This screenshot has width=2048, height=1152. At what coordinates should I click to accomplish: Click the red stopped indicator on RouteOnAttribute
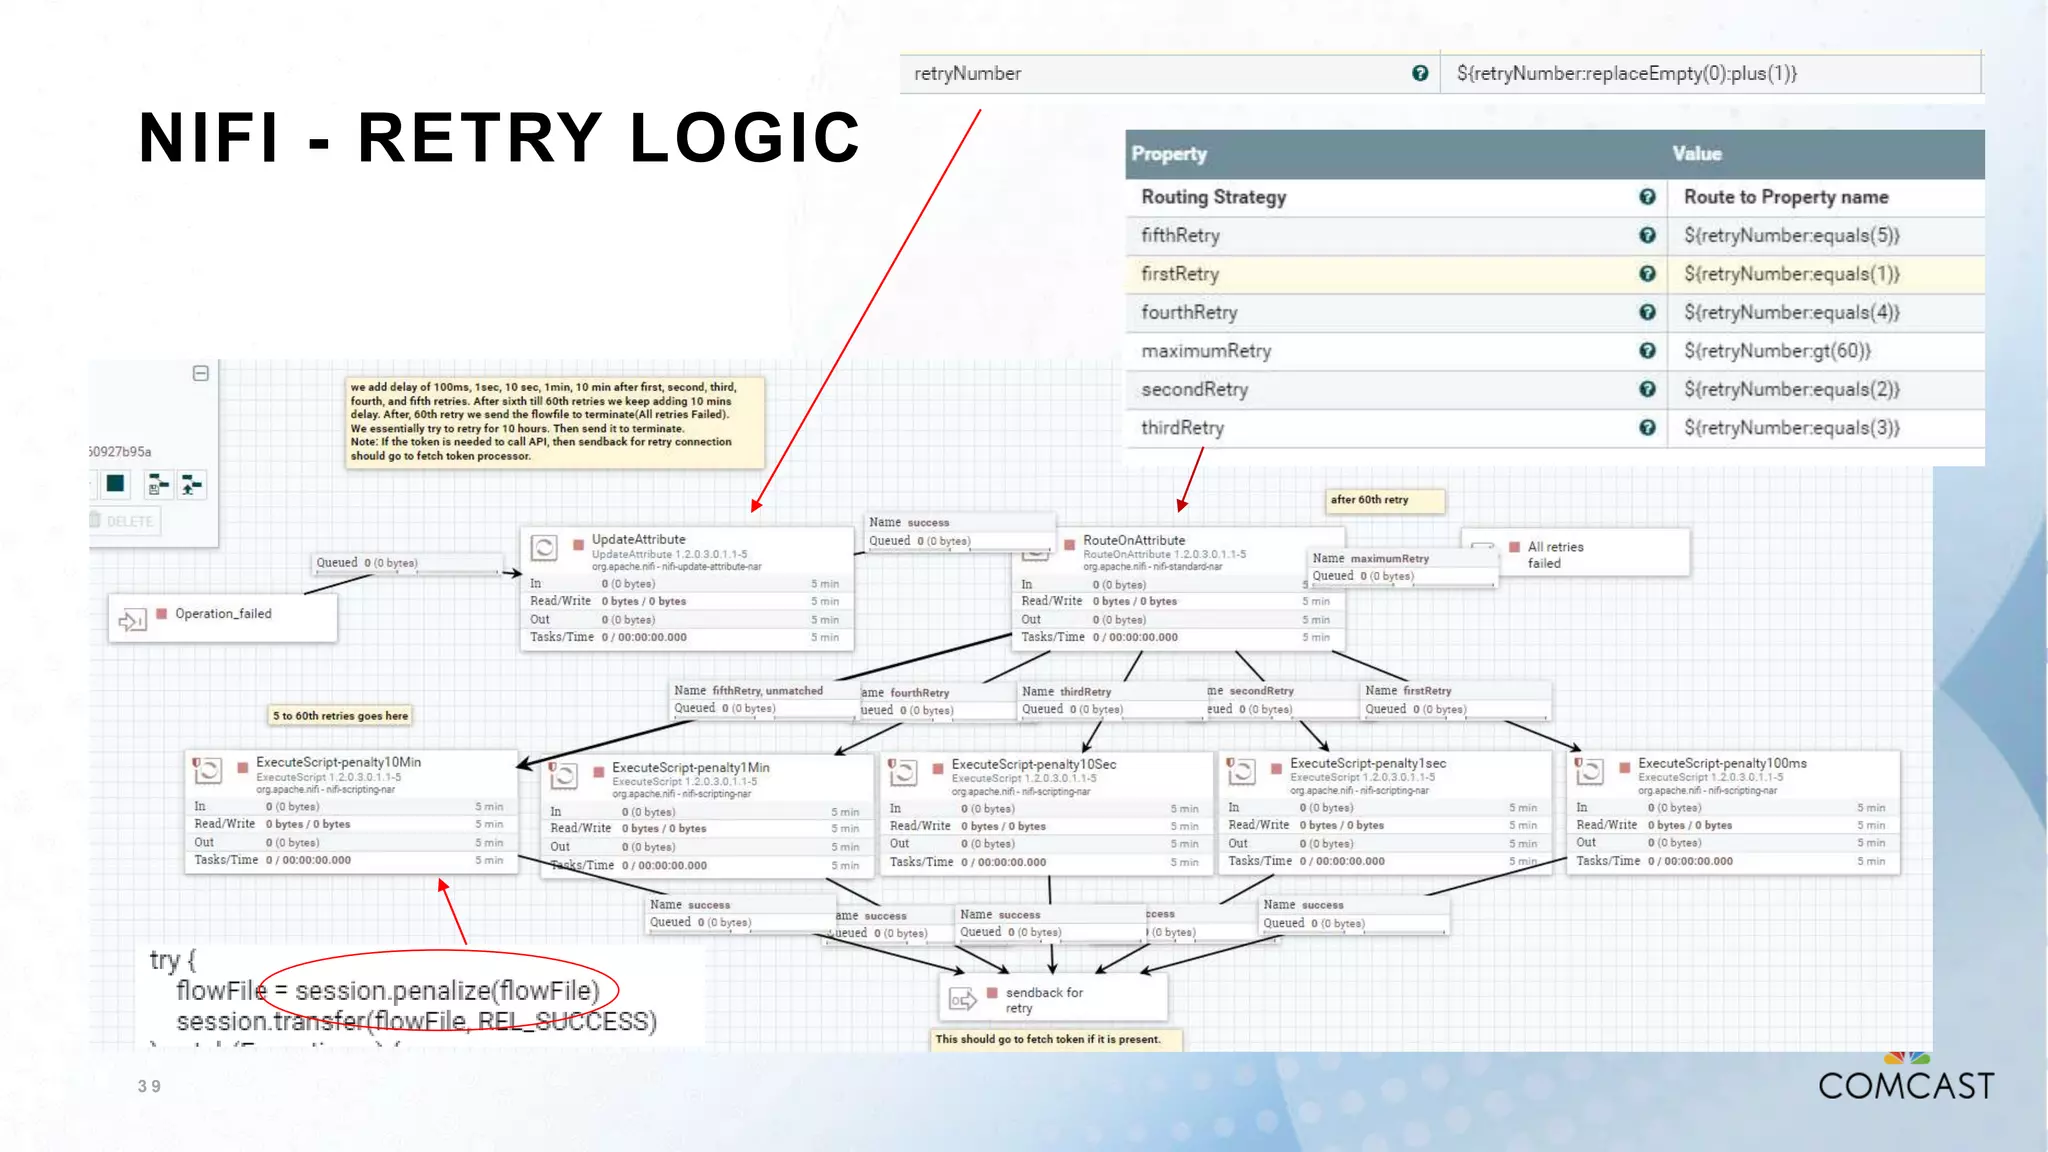pyautogui.click(x=1069, y=545)
